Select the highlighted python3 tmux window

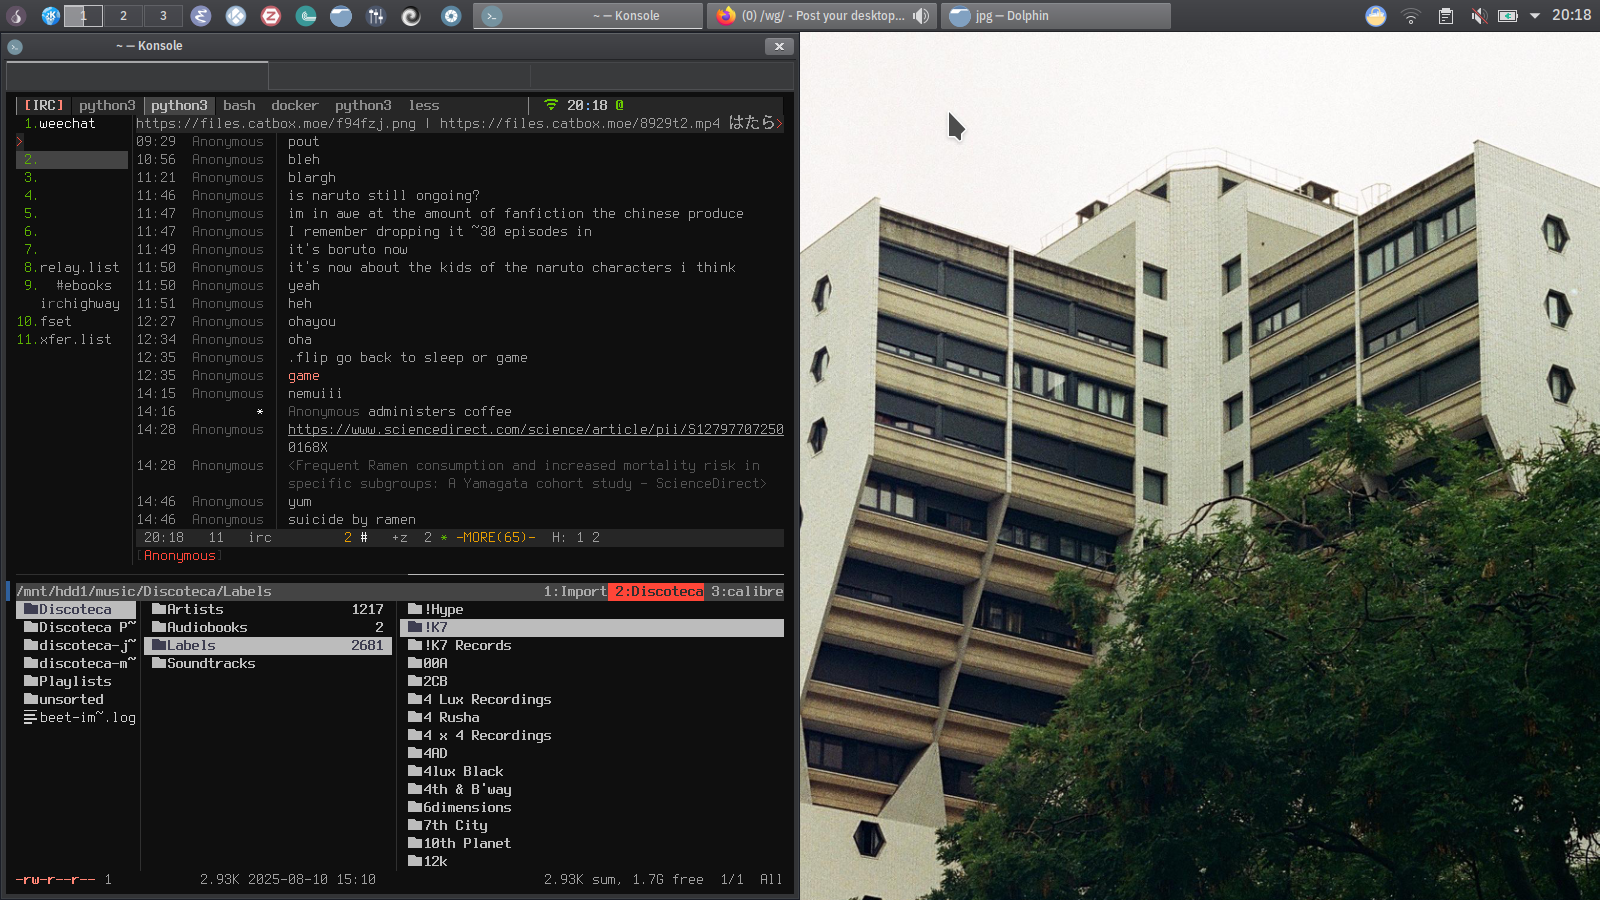179,105
